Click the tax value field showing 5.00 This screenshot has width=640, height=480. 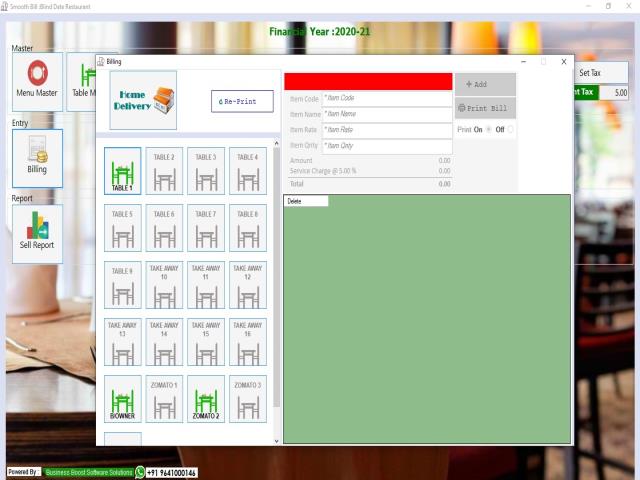[613, 93]
